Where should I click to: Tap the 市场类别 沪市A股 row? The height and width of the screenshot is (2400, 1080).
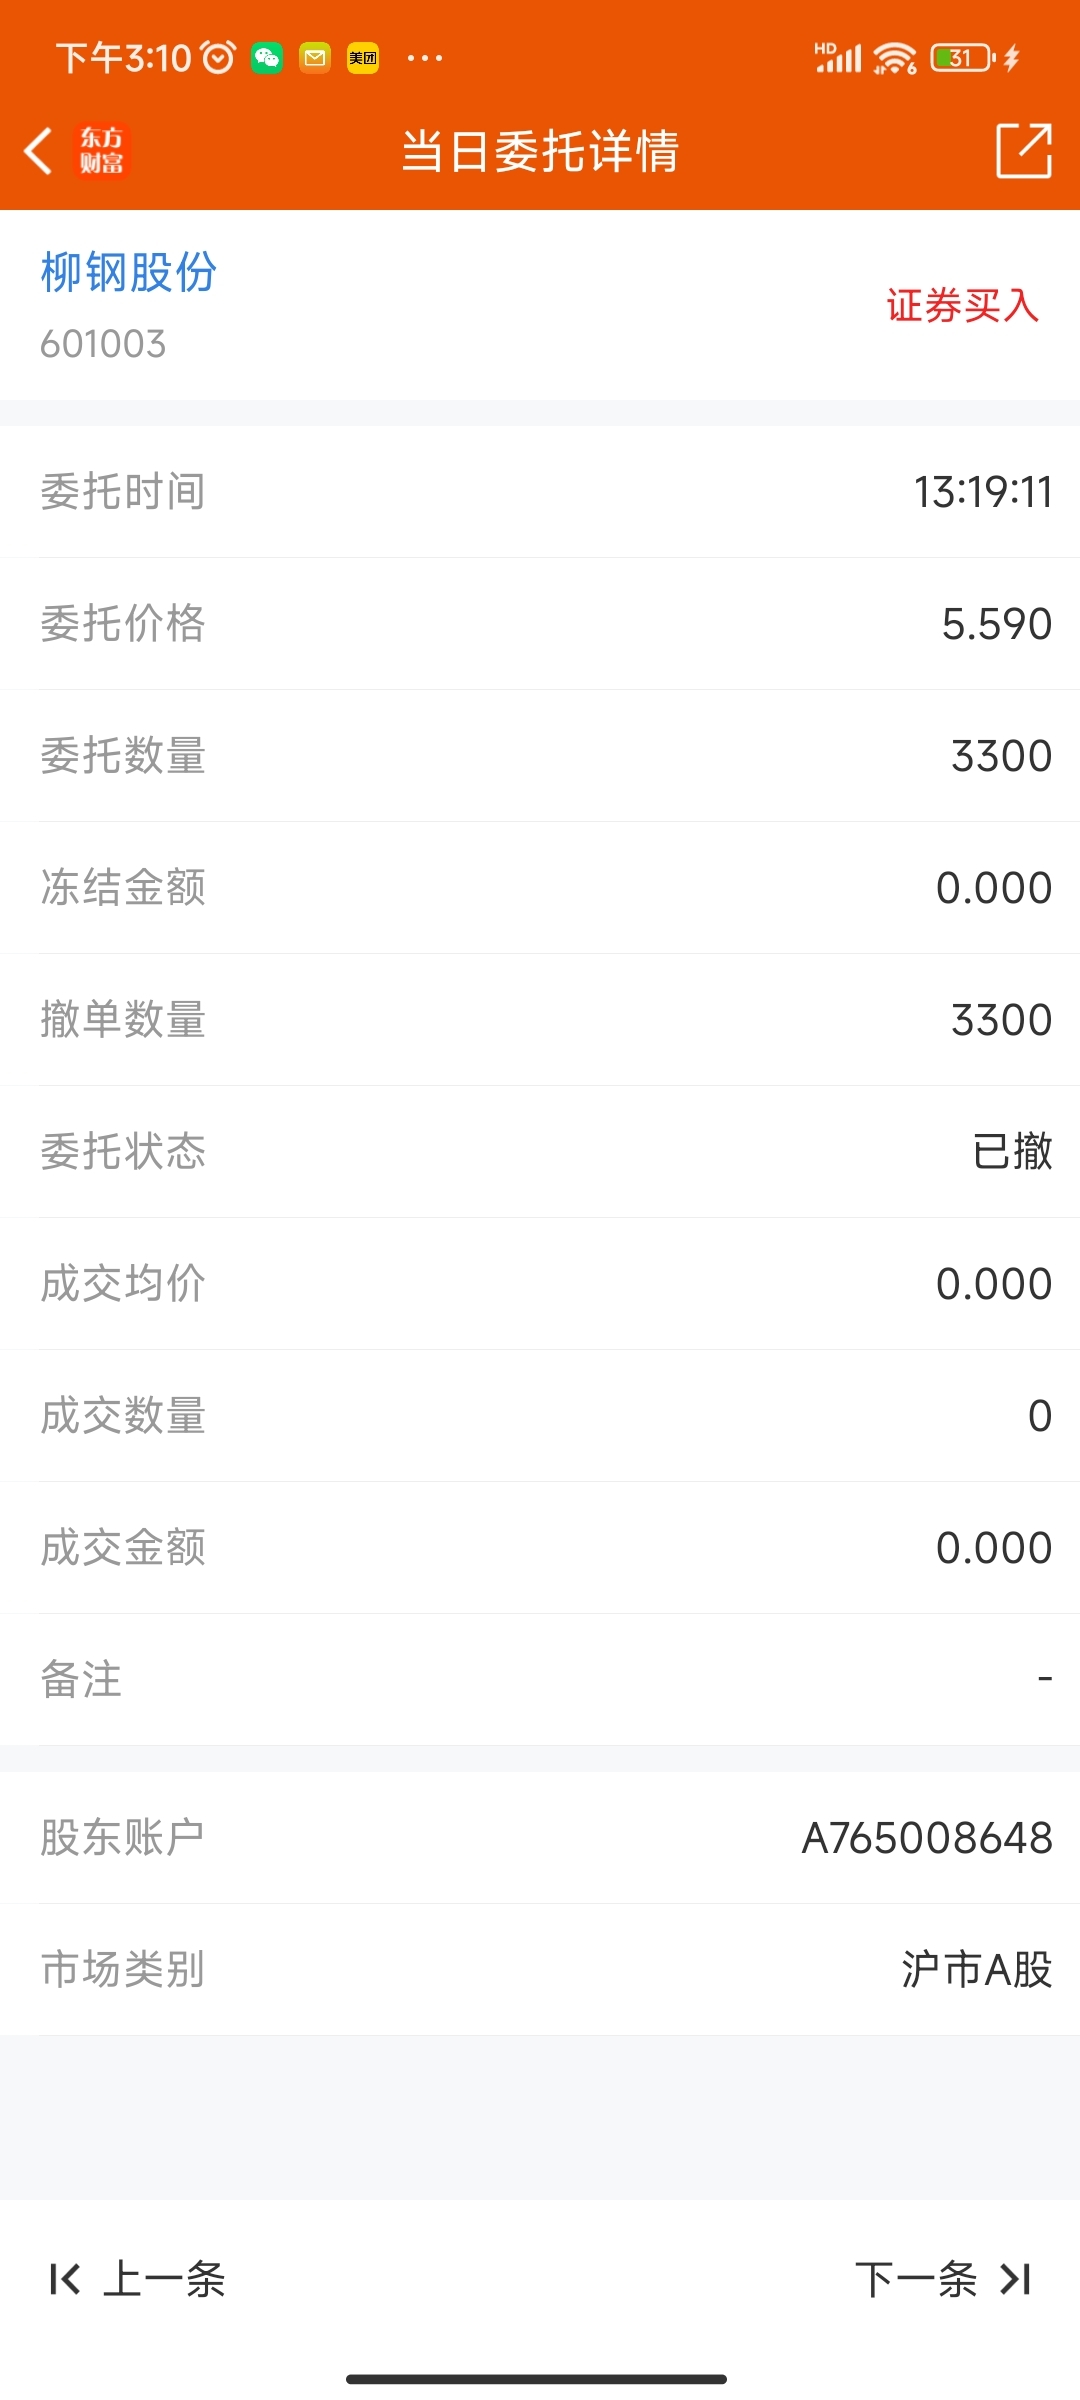pos(540,1970)
